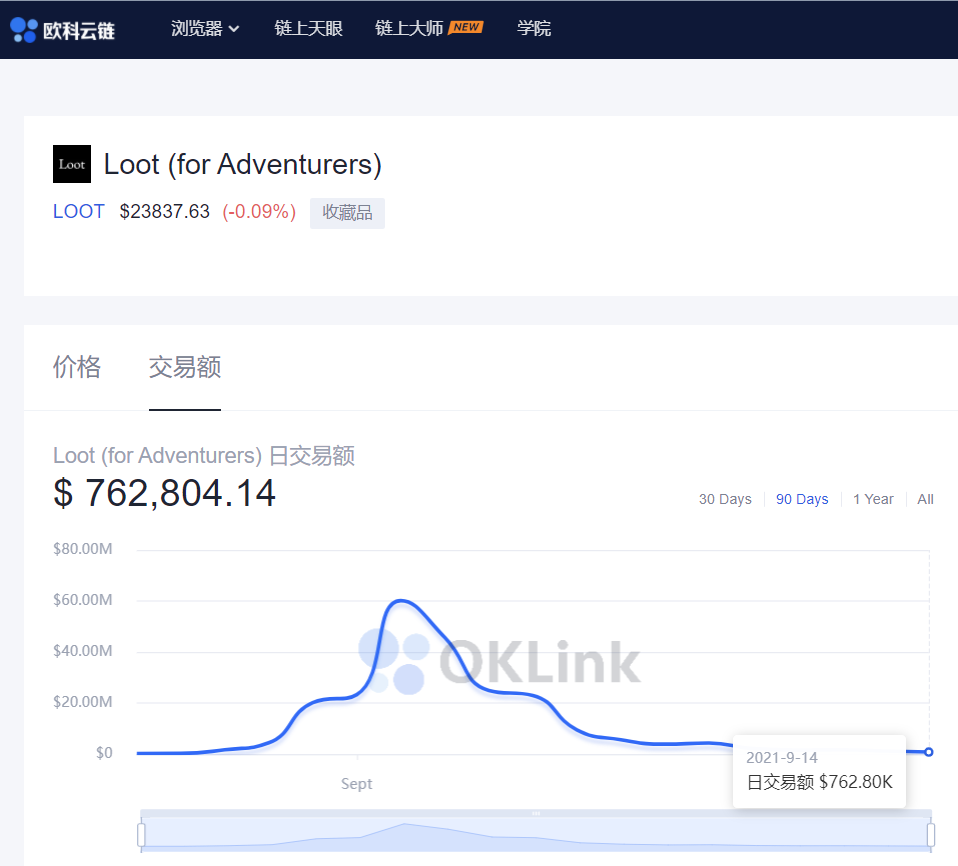The height and width of the screenshot is (866, 958).
Task: Click the $80.00M axis label
Action: (82, 549)
